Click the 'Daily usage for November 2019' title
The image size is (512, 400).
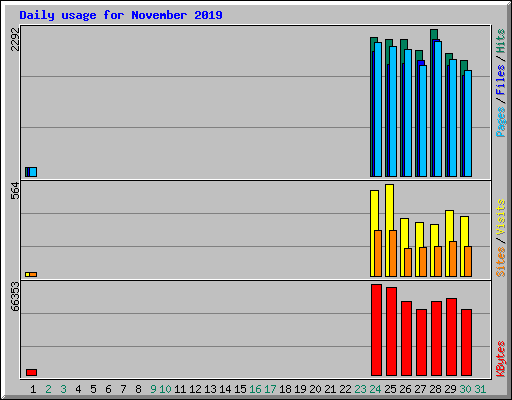[121, 15]
